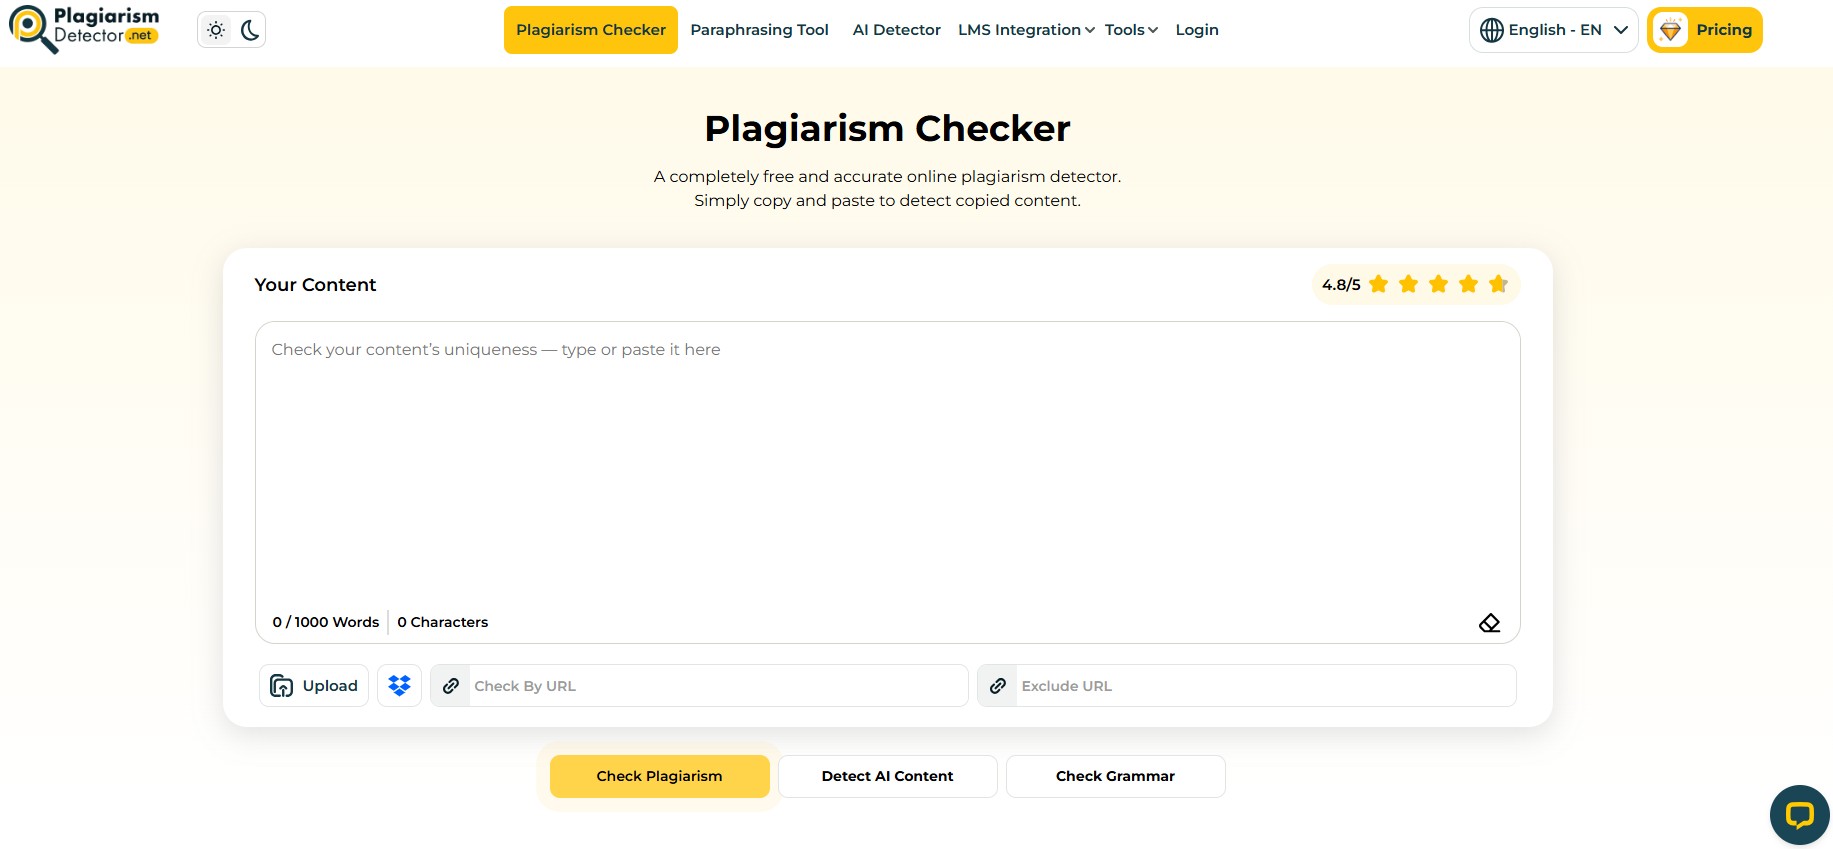Click the link icon beside Exclude URL
Image resolution: width=1833 pixels, height=849 pixels.
tap(998, 686)
